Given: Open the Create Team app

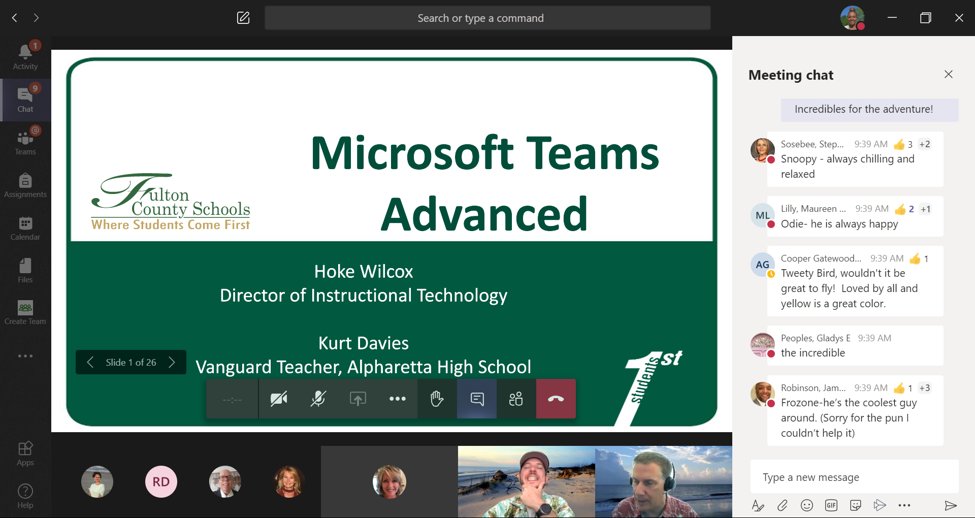Looking at the screenshot, I should (x=25, y=313).
